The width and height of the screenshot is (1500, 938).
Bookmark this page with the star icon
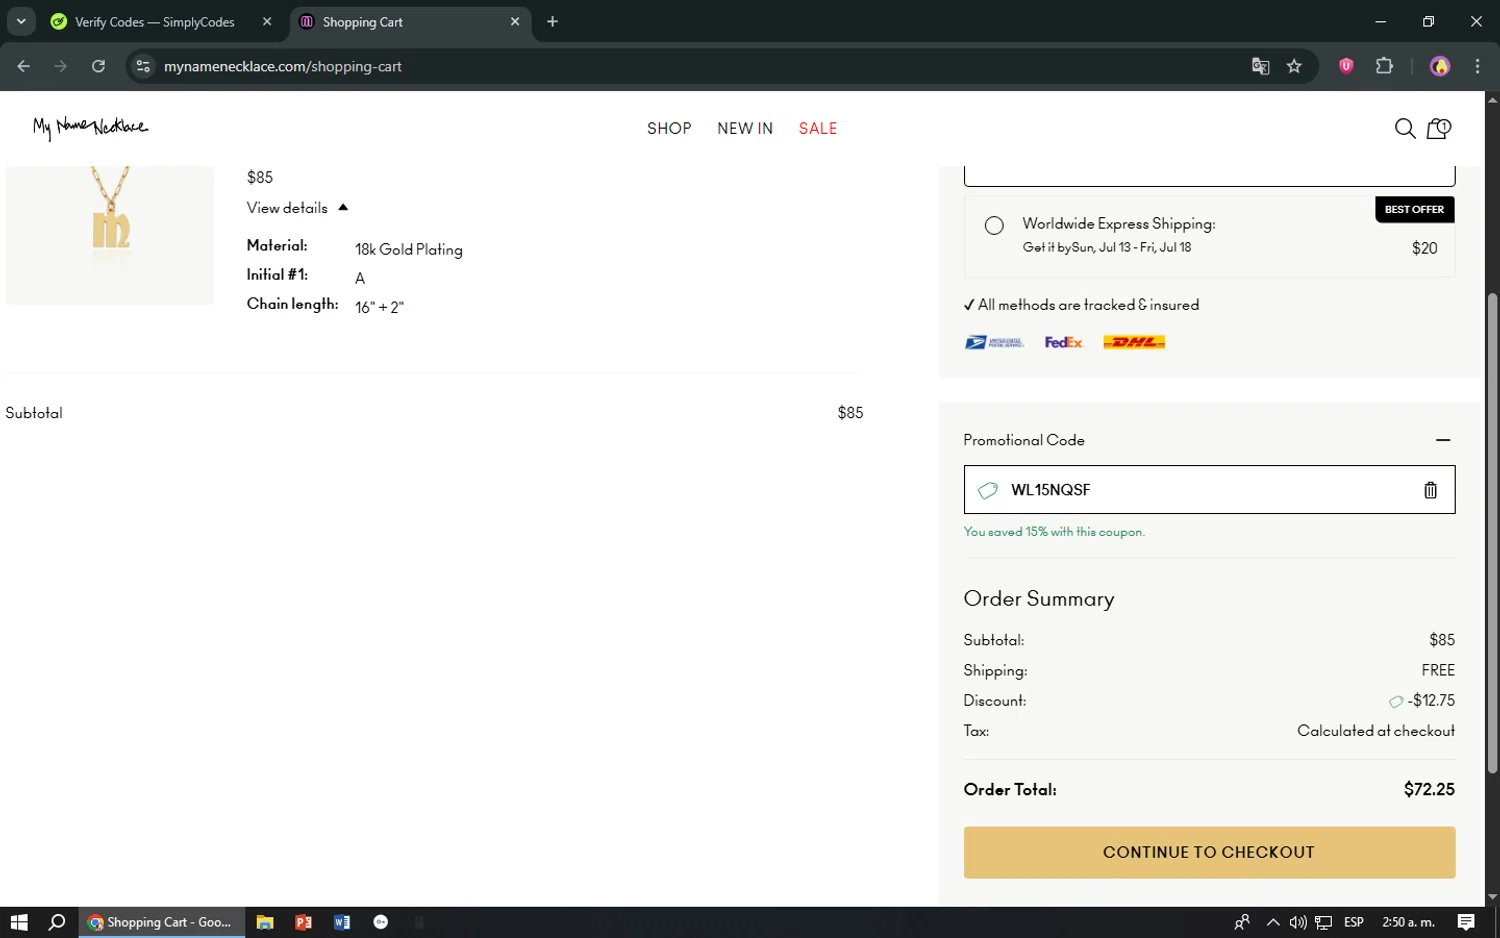point(1294,66)
